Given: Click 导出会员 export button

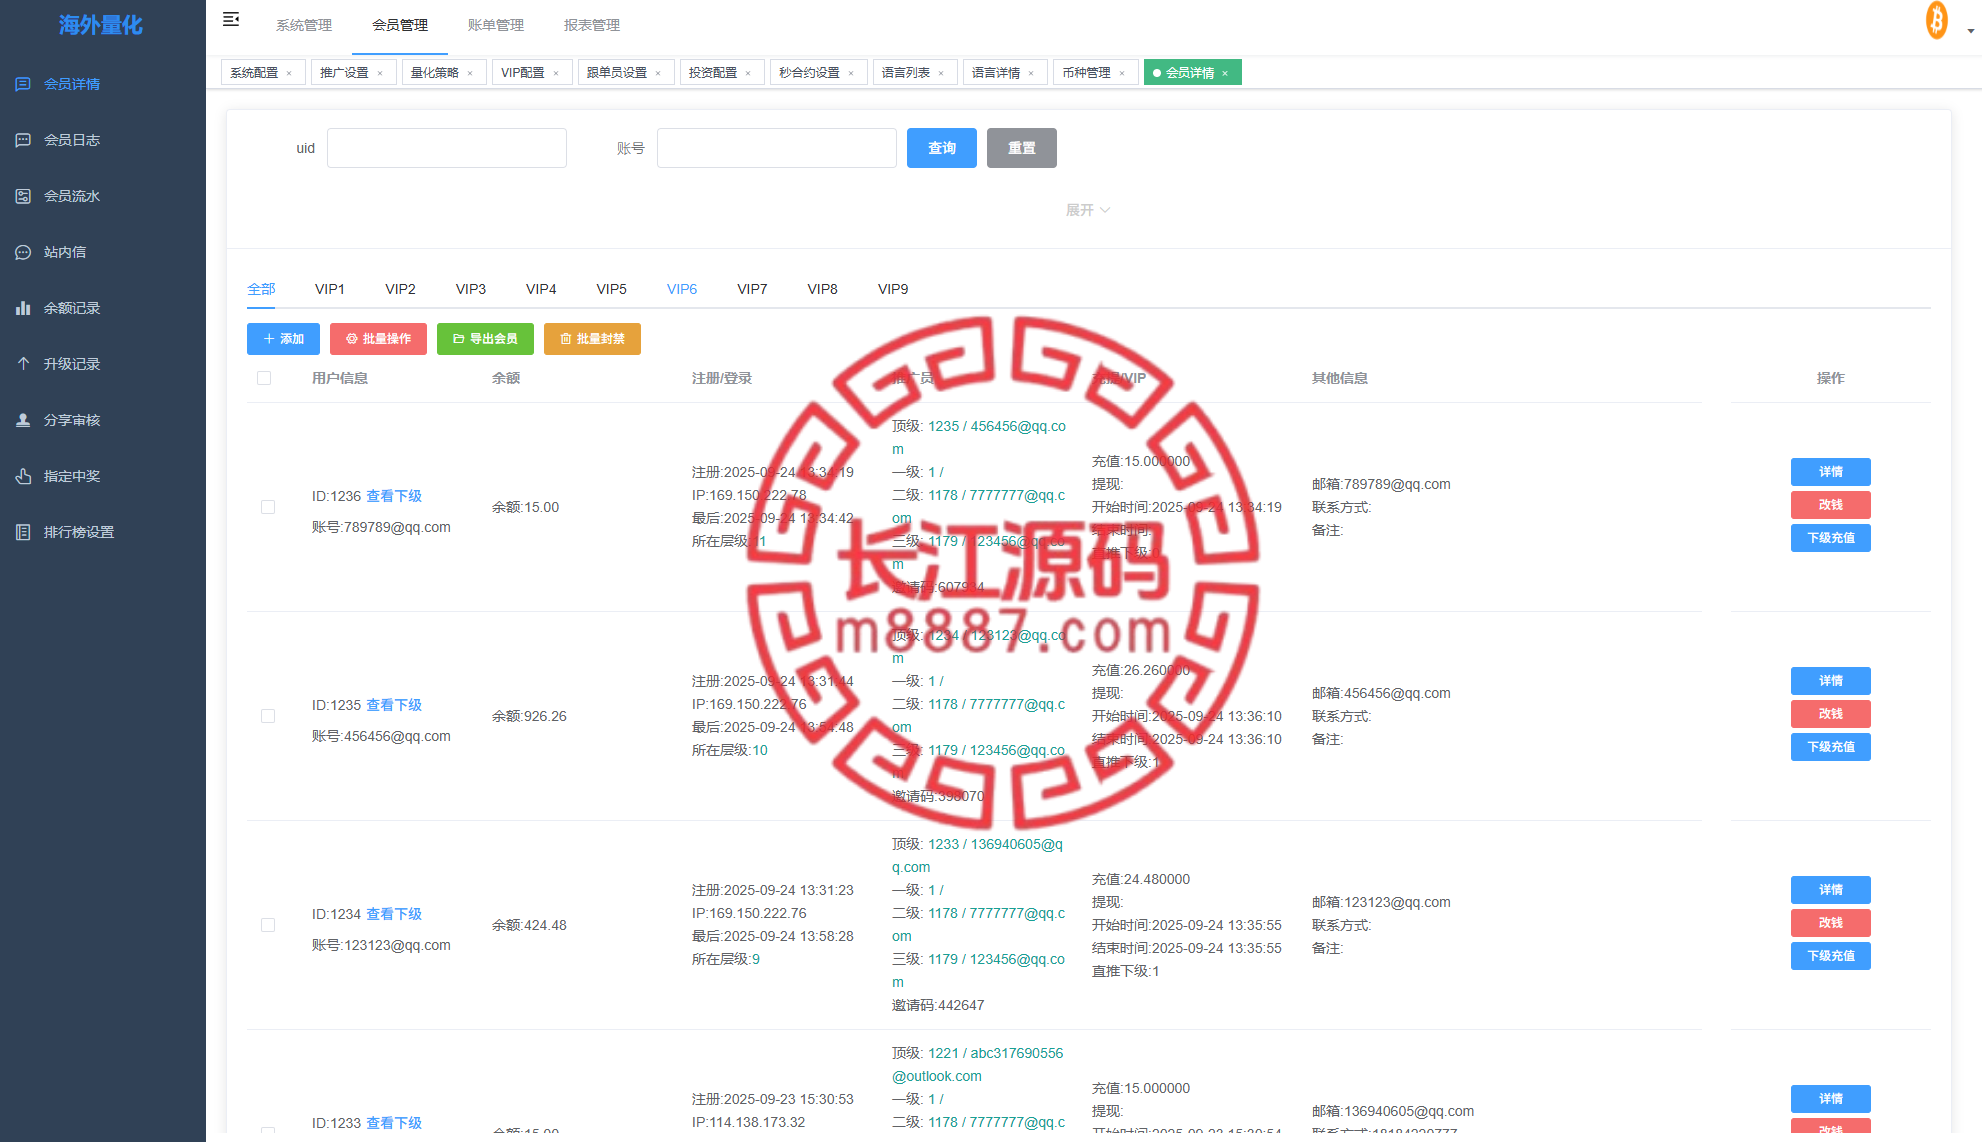Looking at the screenshot, I should click(485, 339).
